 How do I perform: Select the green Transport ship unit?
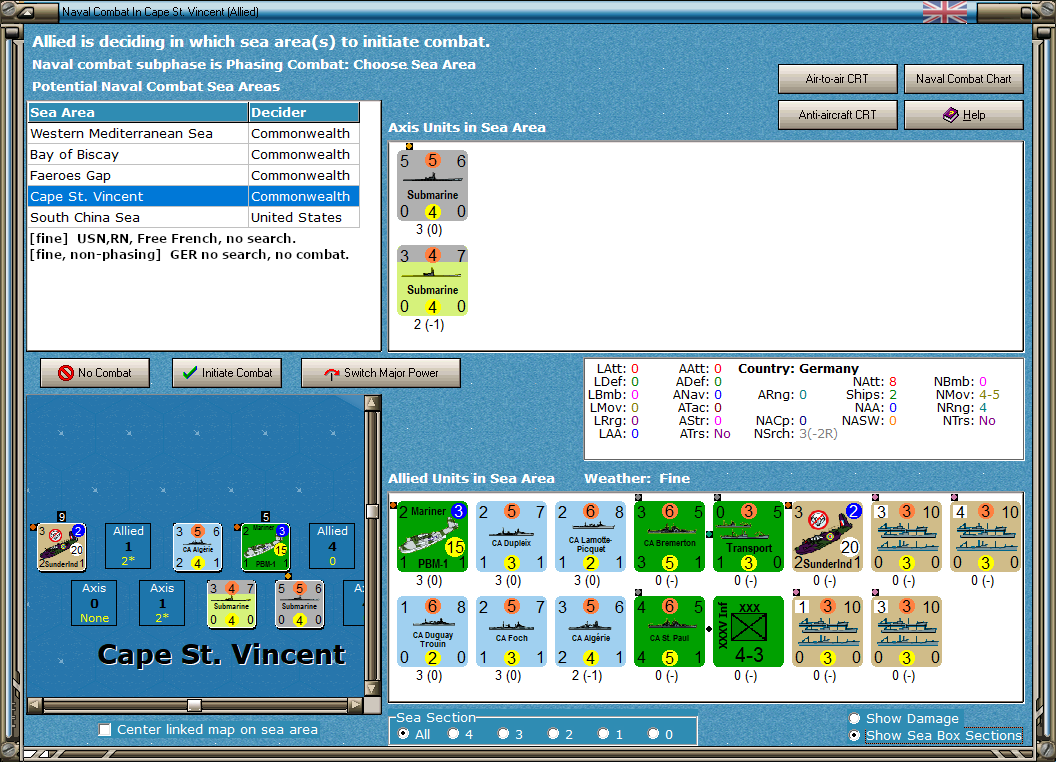[x=748, y=536]
